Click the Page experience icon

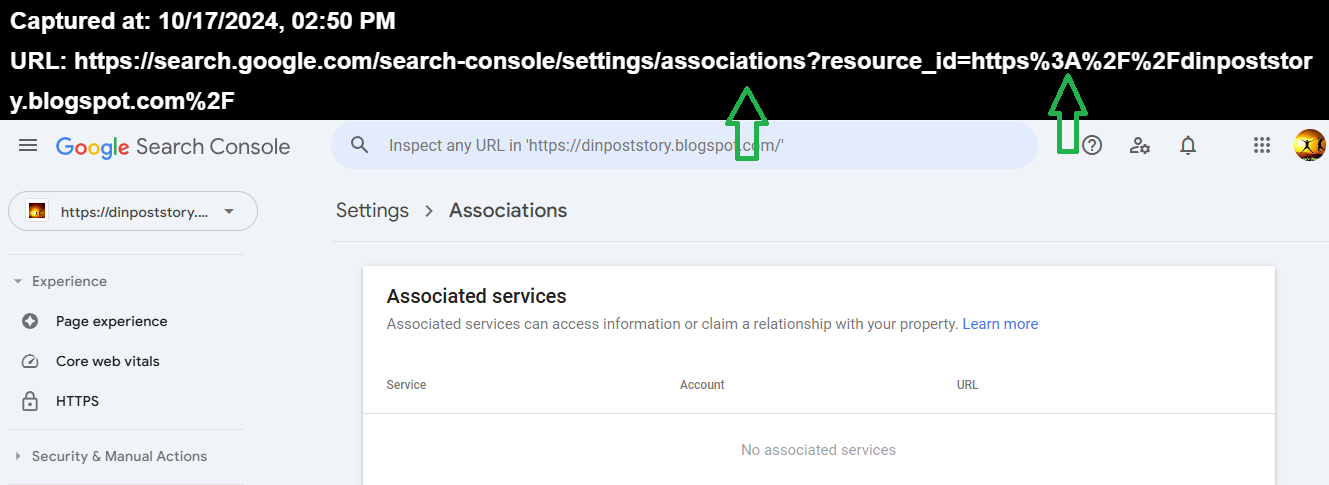point(30,321)
